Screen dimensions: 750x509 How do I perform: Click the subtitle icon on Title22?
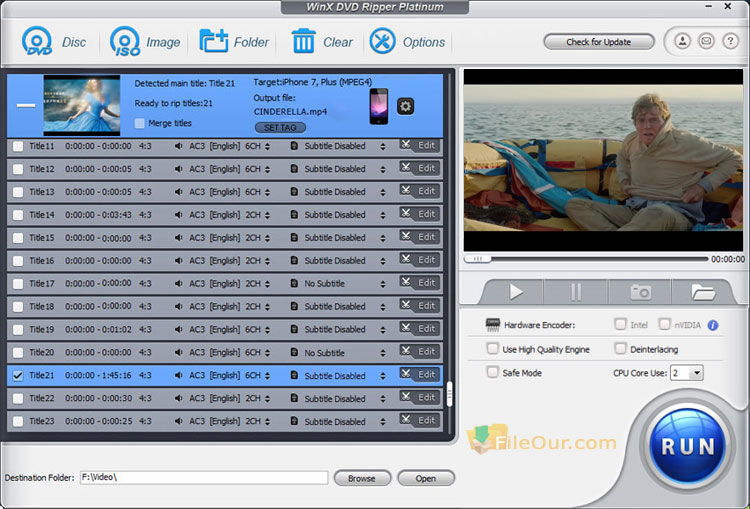294,398
